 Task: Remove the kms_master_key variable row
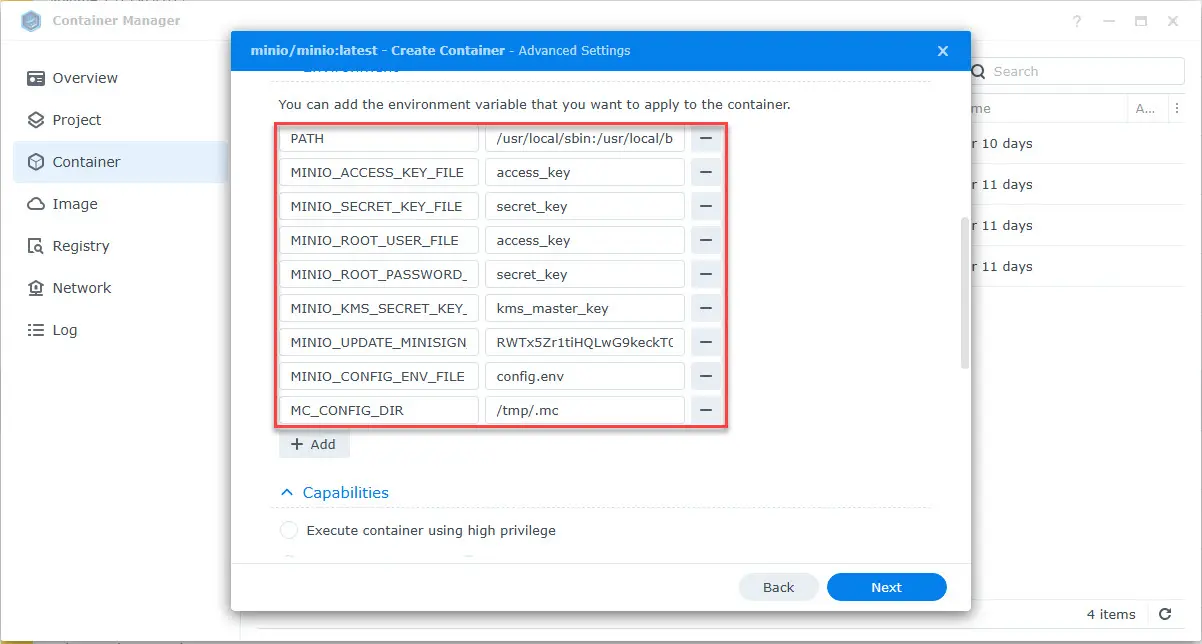[706, 308]
